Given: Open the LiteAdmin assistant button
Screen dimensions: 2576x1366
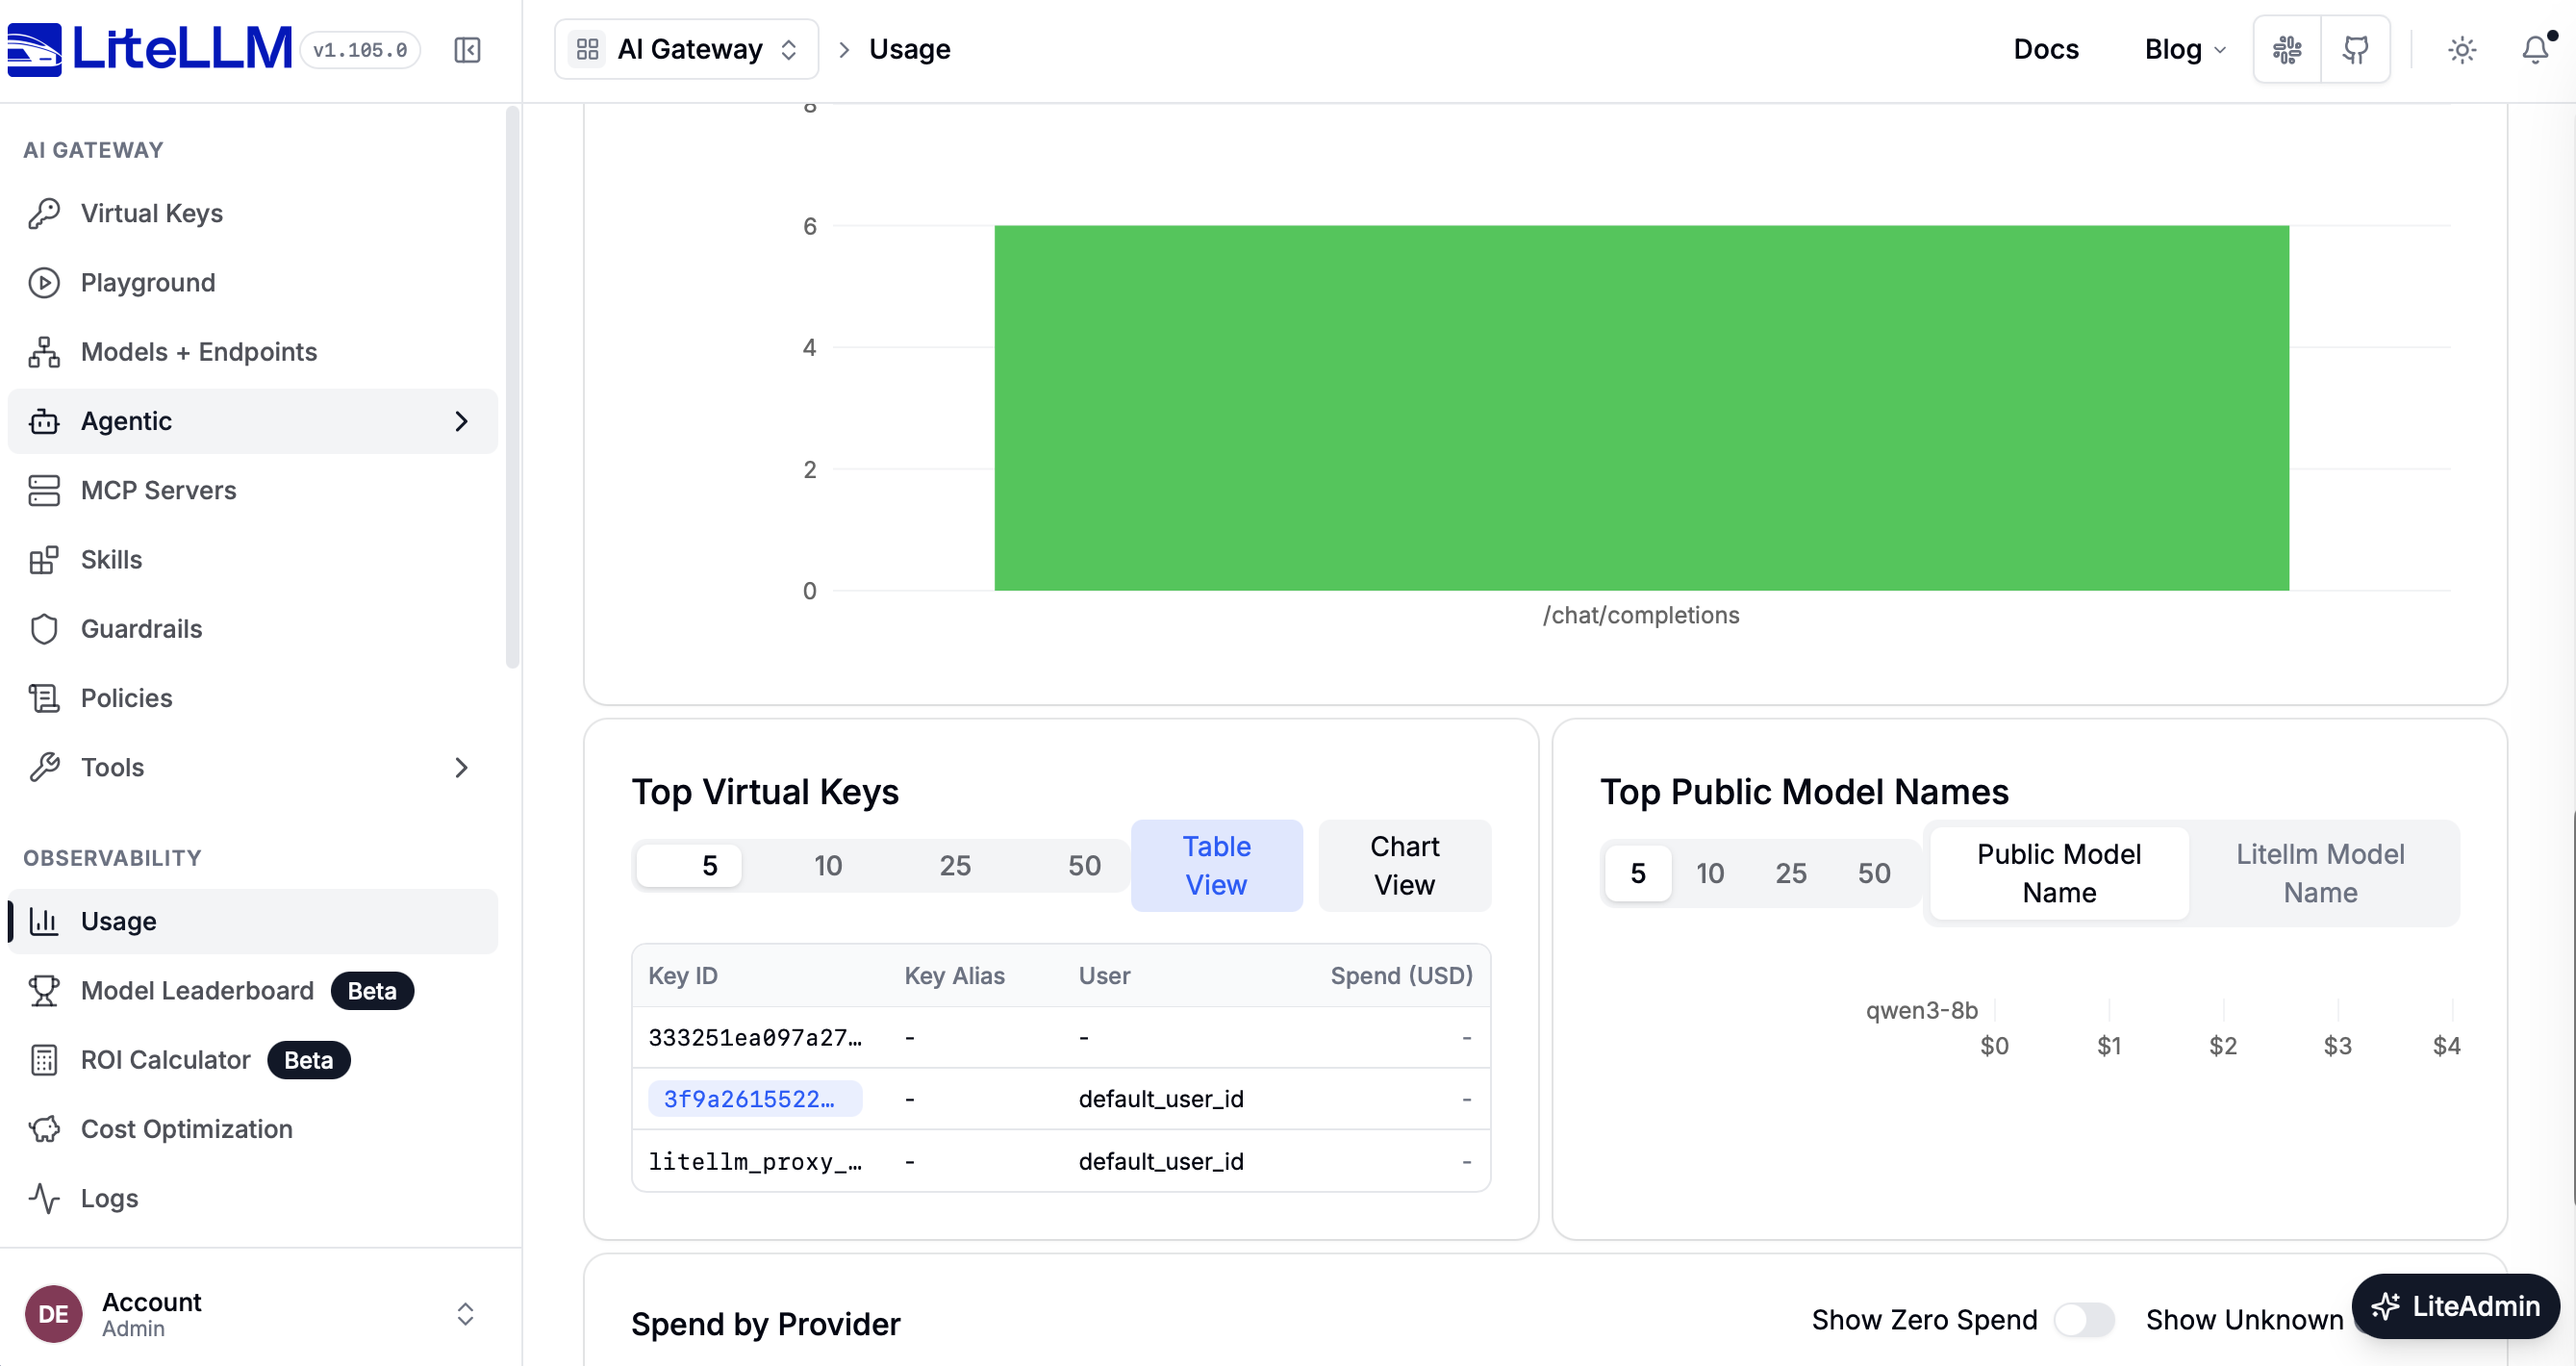Looking at the screenshot, I should point(2455,1306).
